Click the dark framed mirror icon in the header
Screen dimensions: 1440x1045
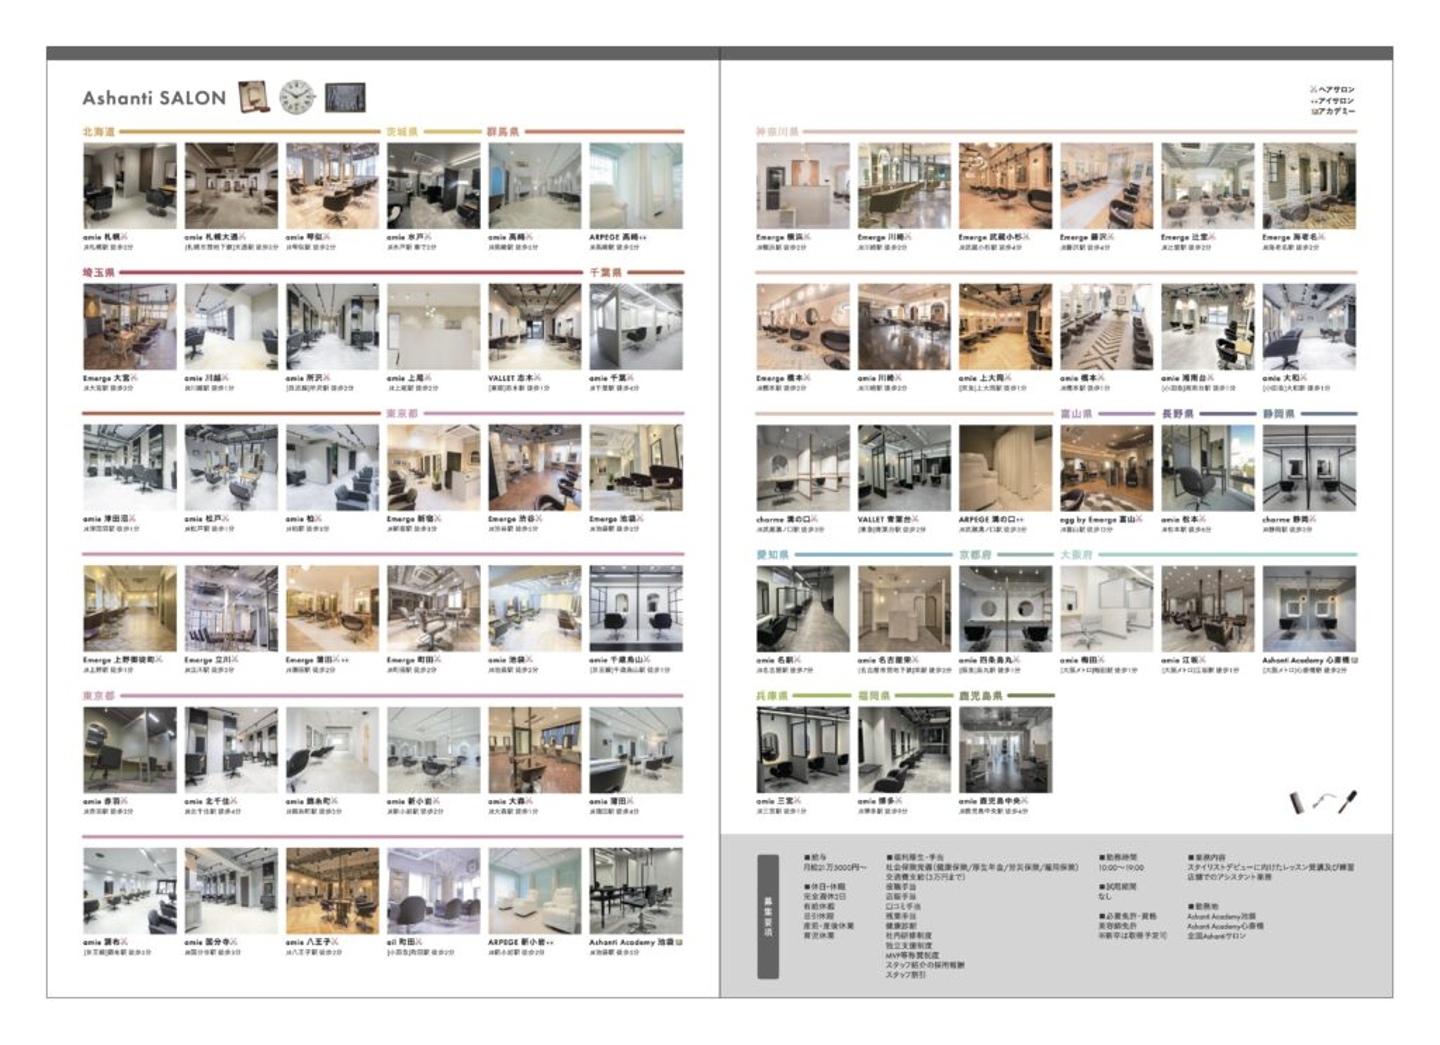click(345, 97)
